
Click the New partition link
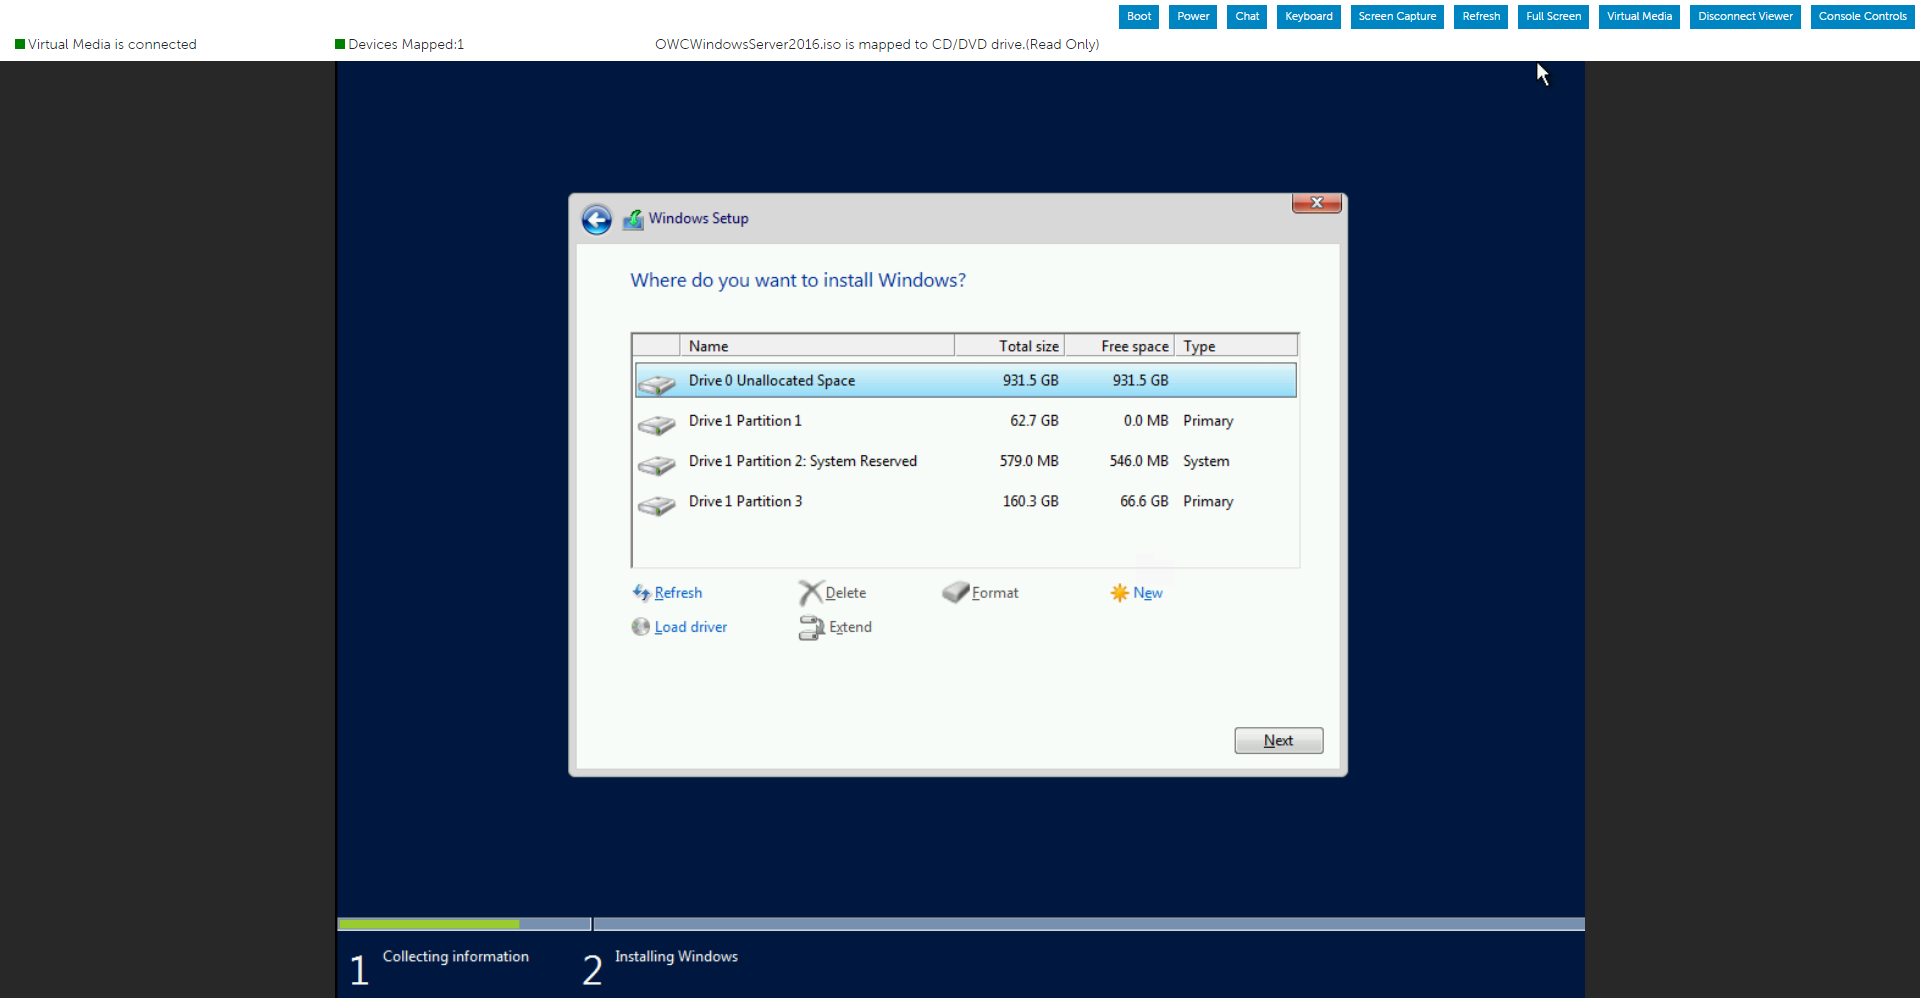coord(1147,593)
